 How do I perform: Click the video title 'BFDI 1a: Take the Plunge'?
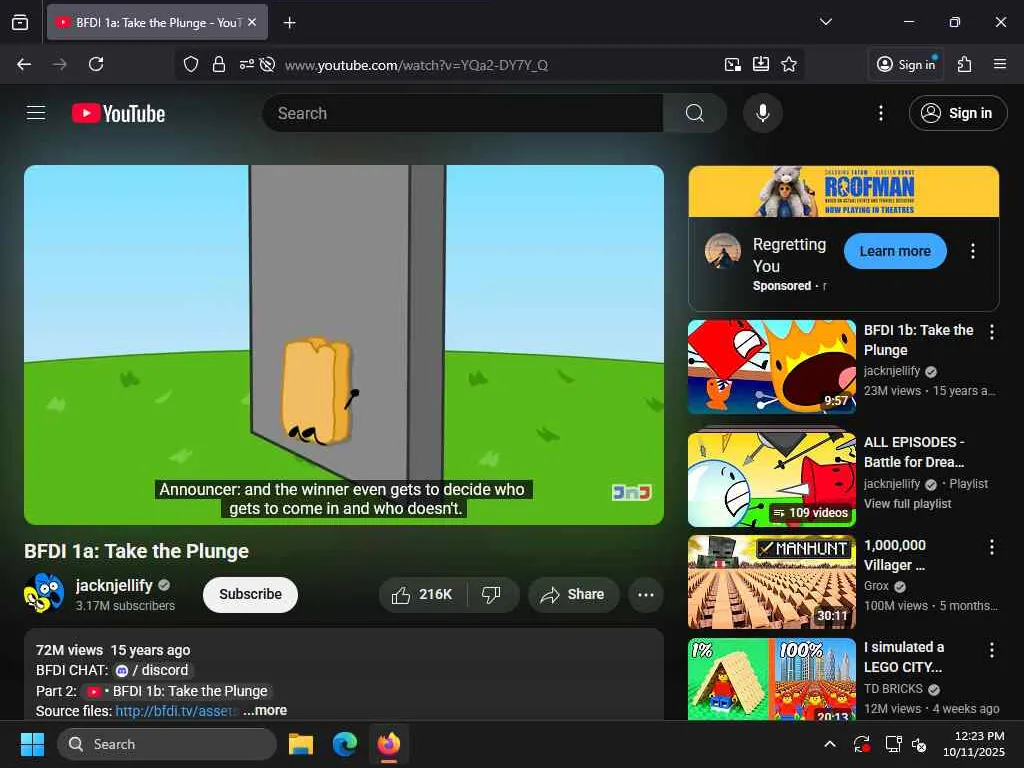coord(136,551)
